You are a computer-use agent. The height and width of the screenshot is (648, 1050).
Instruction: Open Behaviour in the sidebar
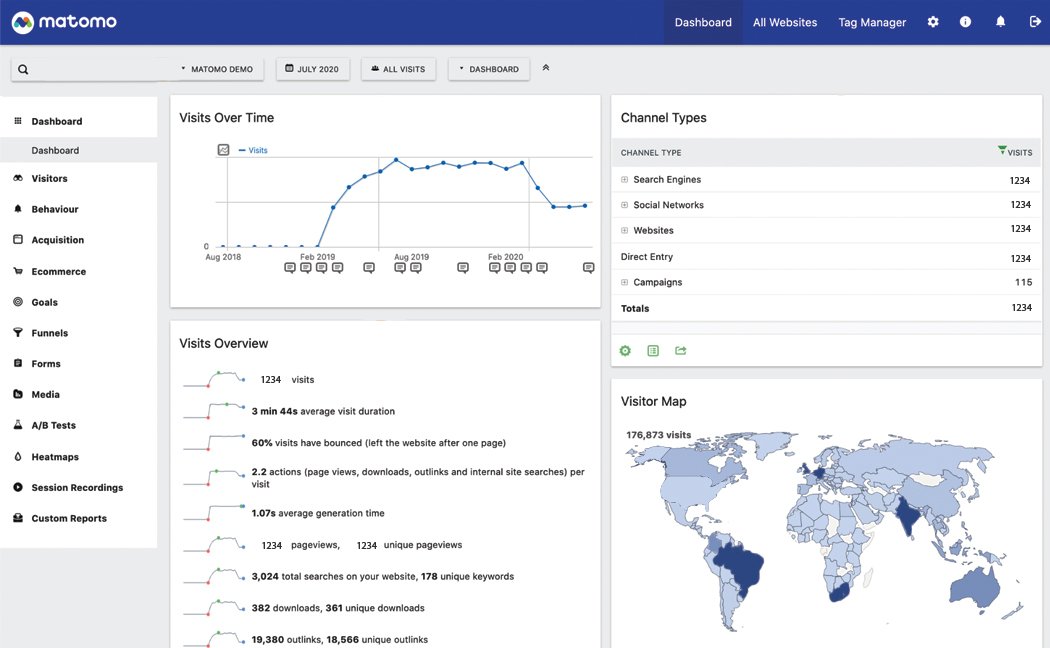pyautogui.click(x=55, y=210)
